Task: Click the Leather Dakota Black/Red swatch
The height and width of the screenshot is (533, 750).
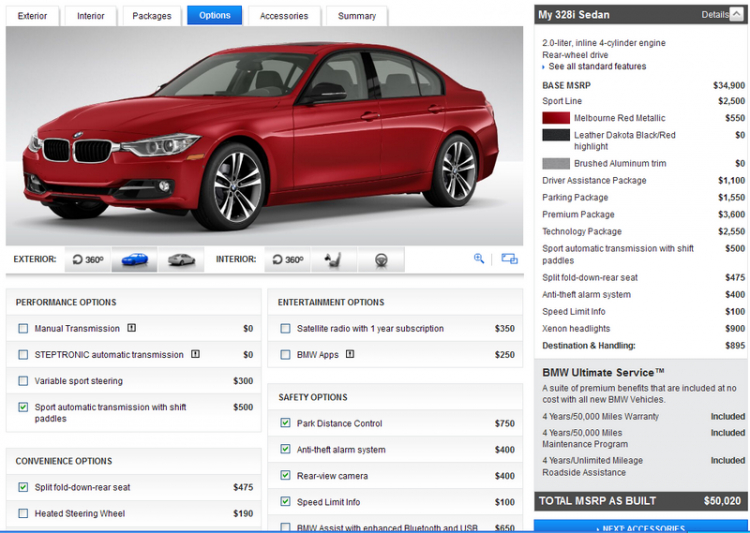Action: tap(556, 135)
